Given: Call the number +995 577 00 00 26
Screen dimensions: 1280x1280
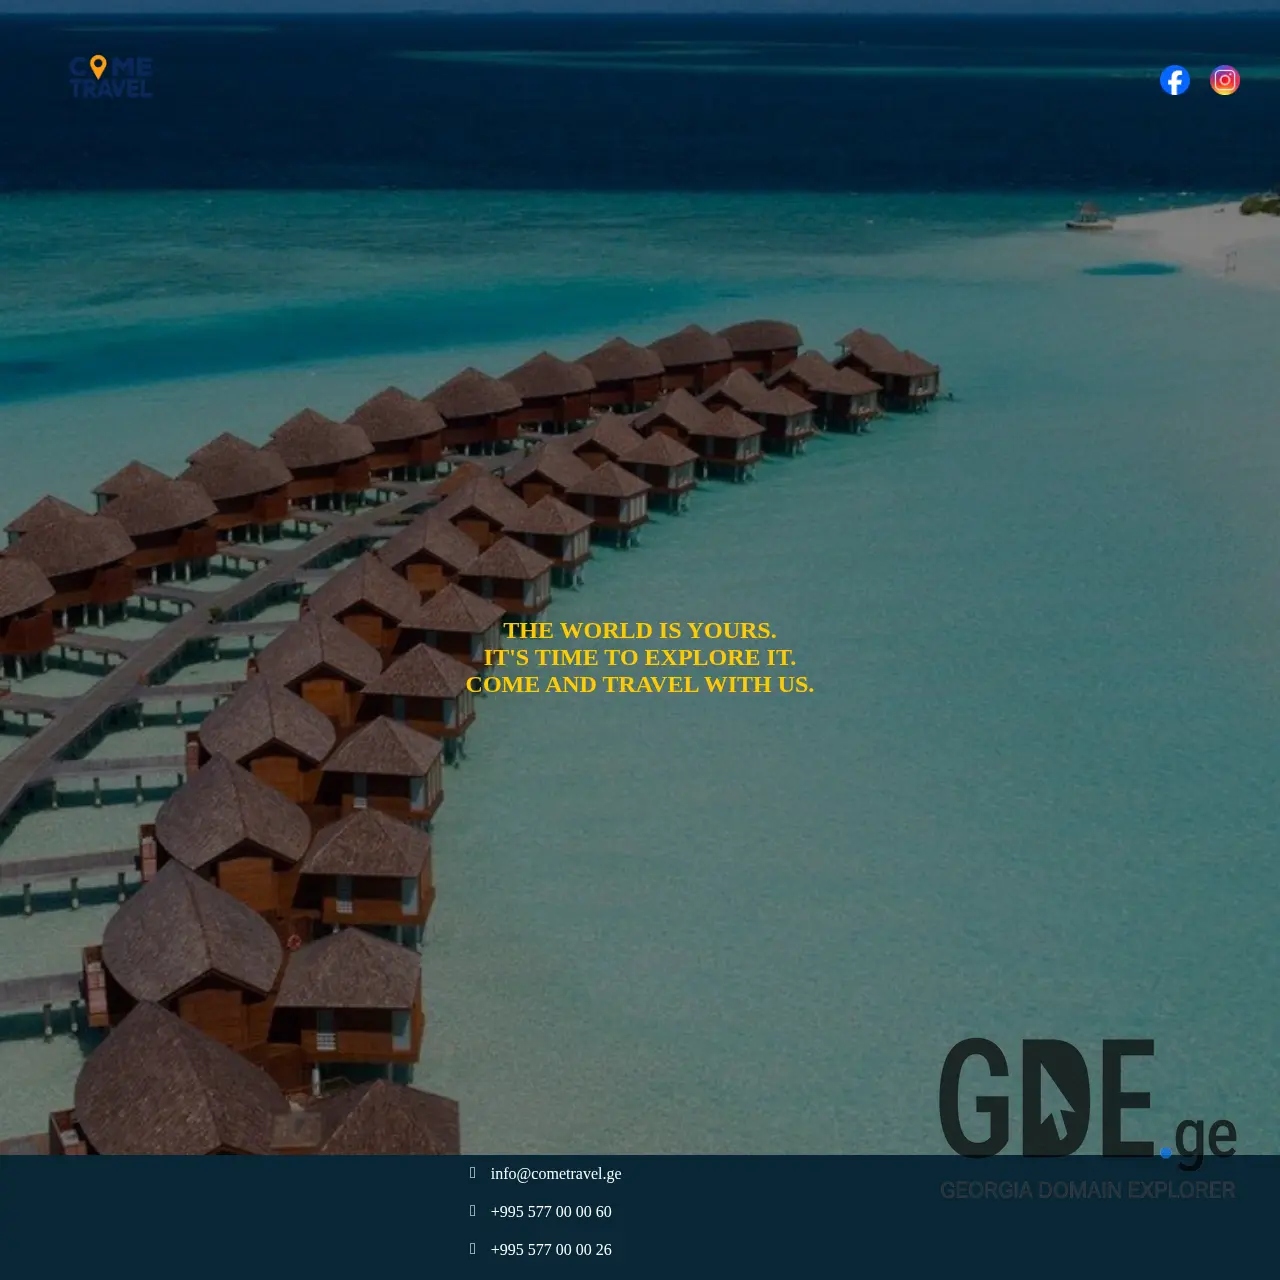Looking at the screenshot, I should point(551,1249).
